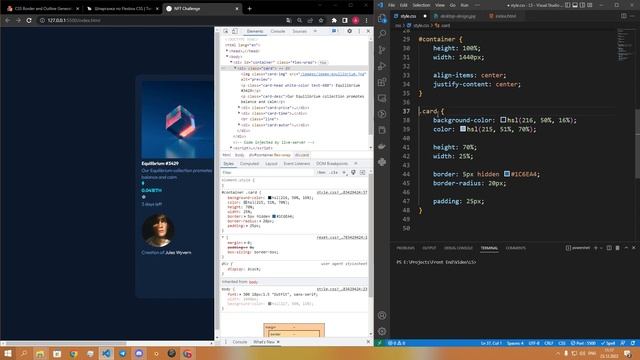Open VS Code Accounts menu icon

pos(382,315)
